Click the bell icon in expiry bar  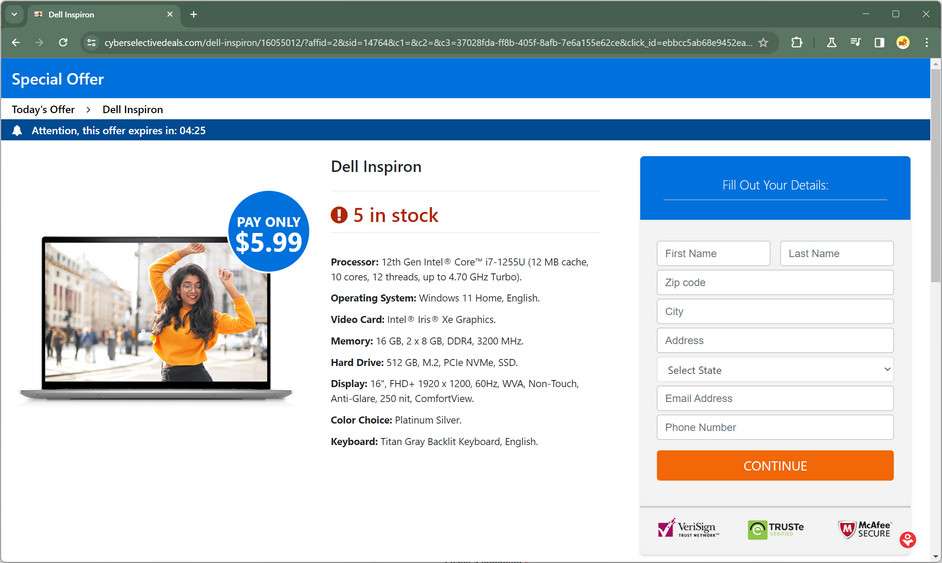[x=17, y=130]
